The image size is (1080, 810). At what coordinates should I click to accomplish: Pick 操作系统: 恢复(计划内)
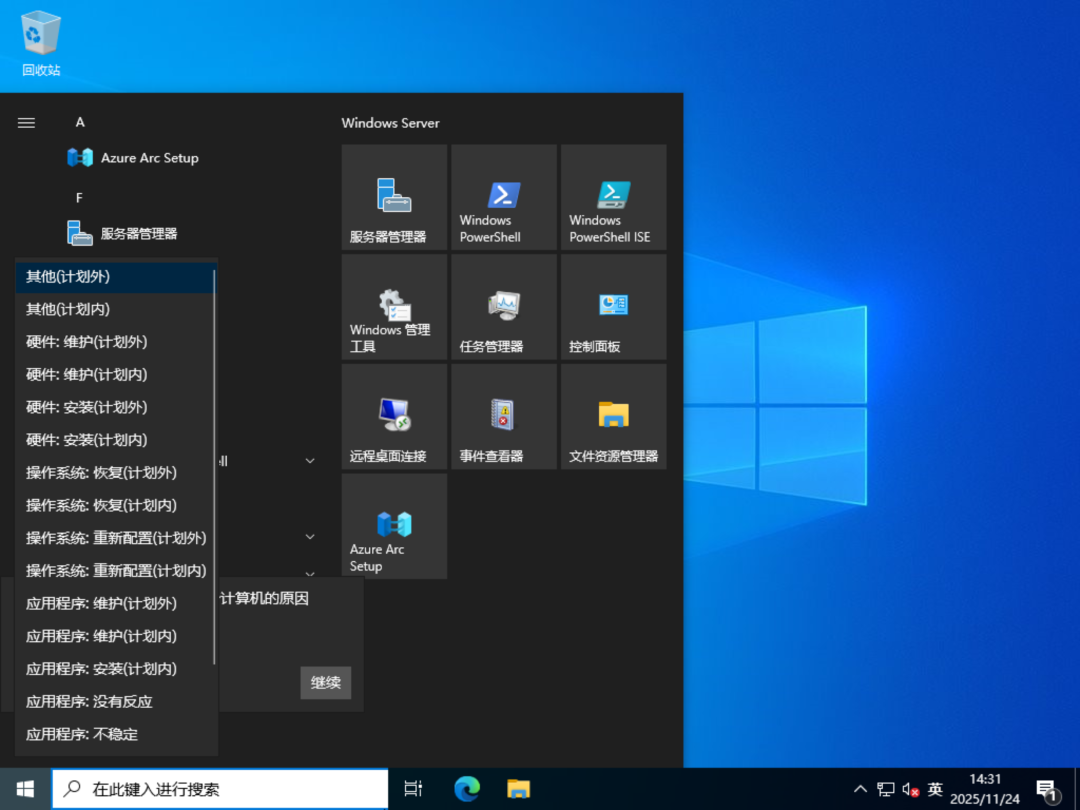(x=115, y=506)
